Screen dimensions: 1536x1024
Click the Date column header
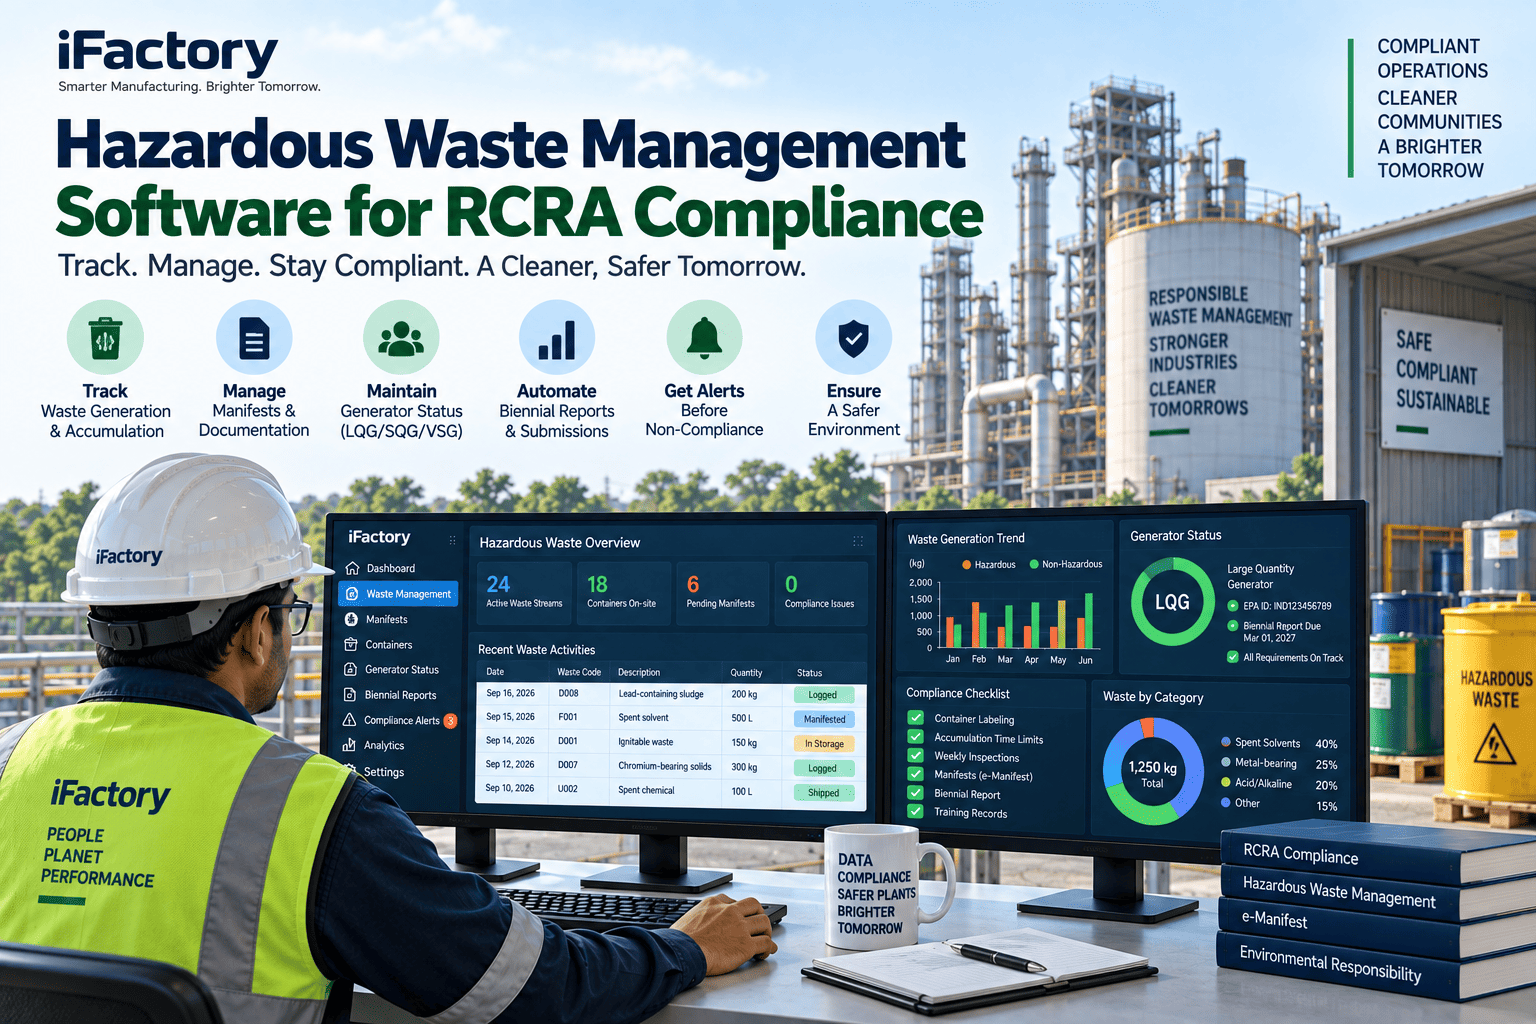[495, 672]
